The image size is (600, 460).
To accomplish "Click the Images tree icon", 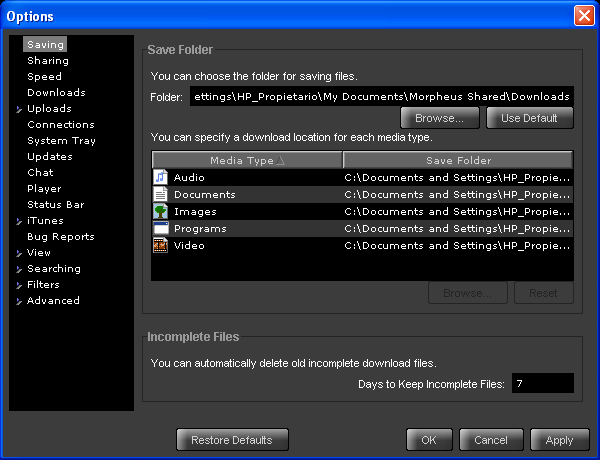I will tap(161, 211).
